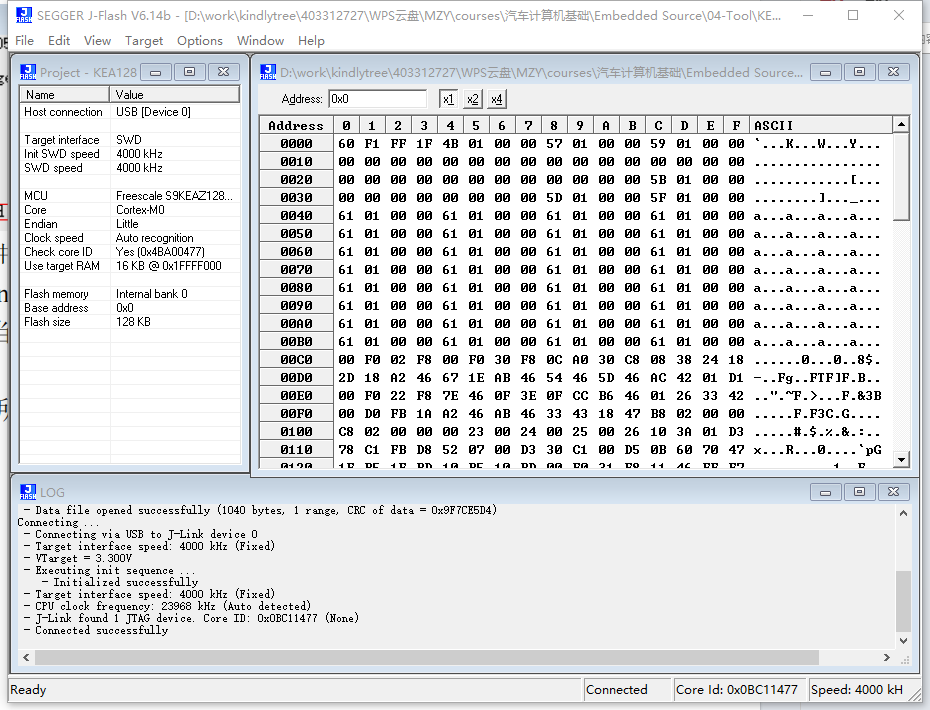Screen dimensions: 930x710
Task: Close the Project - KEA128 sub-window
Action: (223, 72)
